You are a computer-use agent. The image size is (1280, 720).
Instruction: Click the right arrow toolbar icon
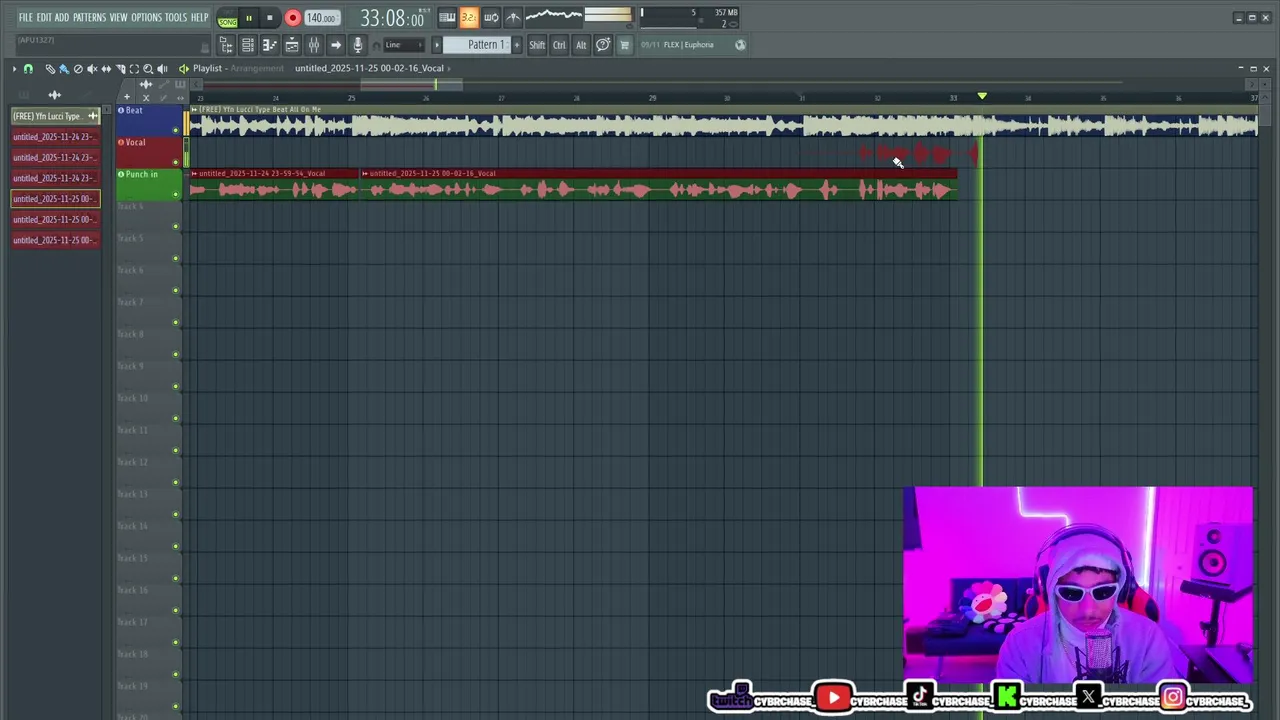point(336,45)
